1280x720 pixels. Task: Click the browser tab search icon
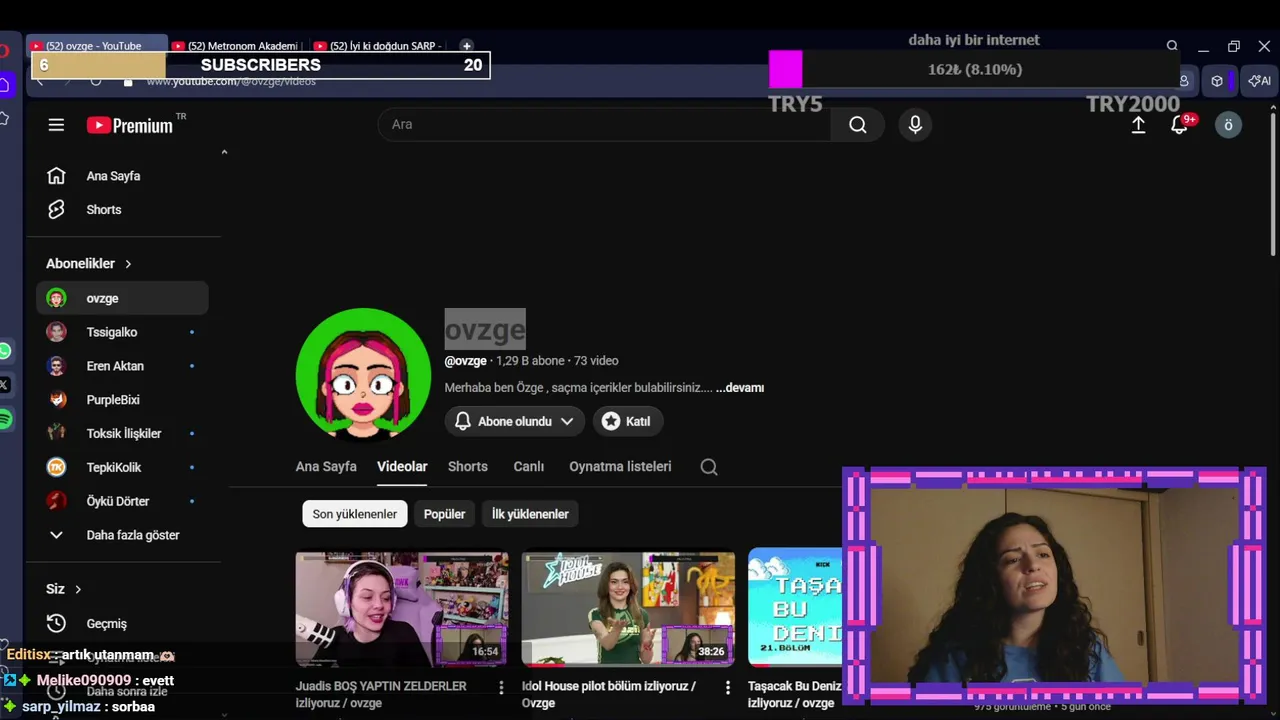(1172, 46)
